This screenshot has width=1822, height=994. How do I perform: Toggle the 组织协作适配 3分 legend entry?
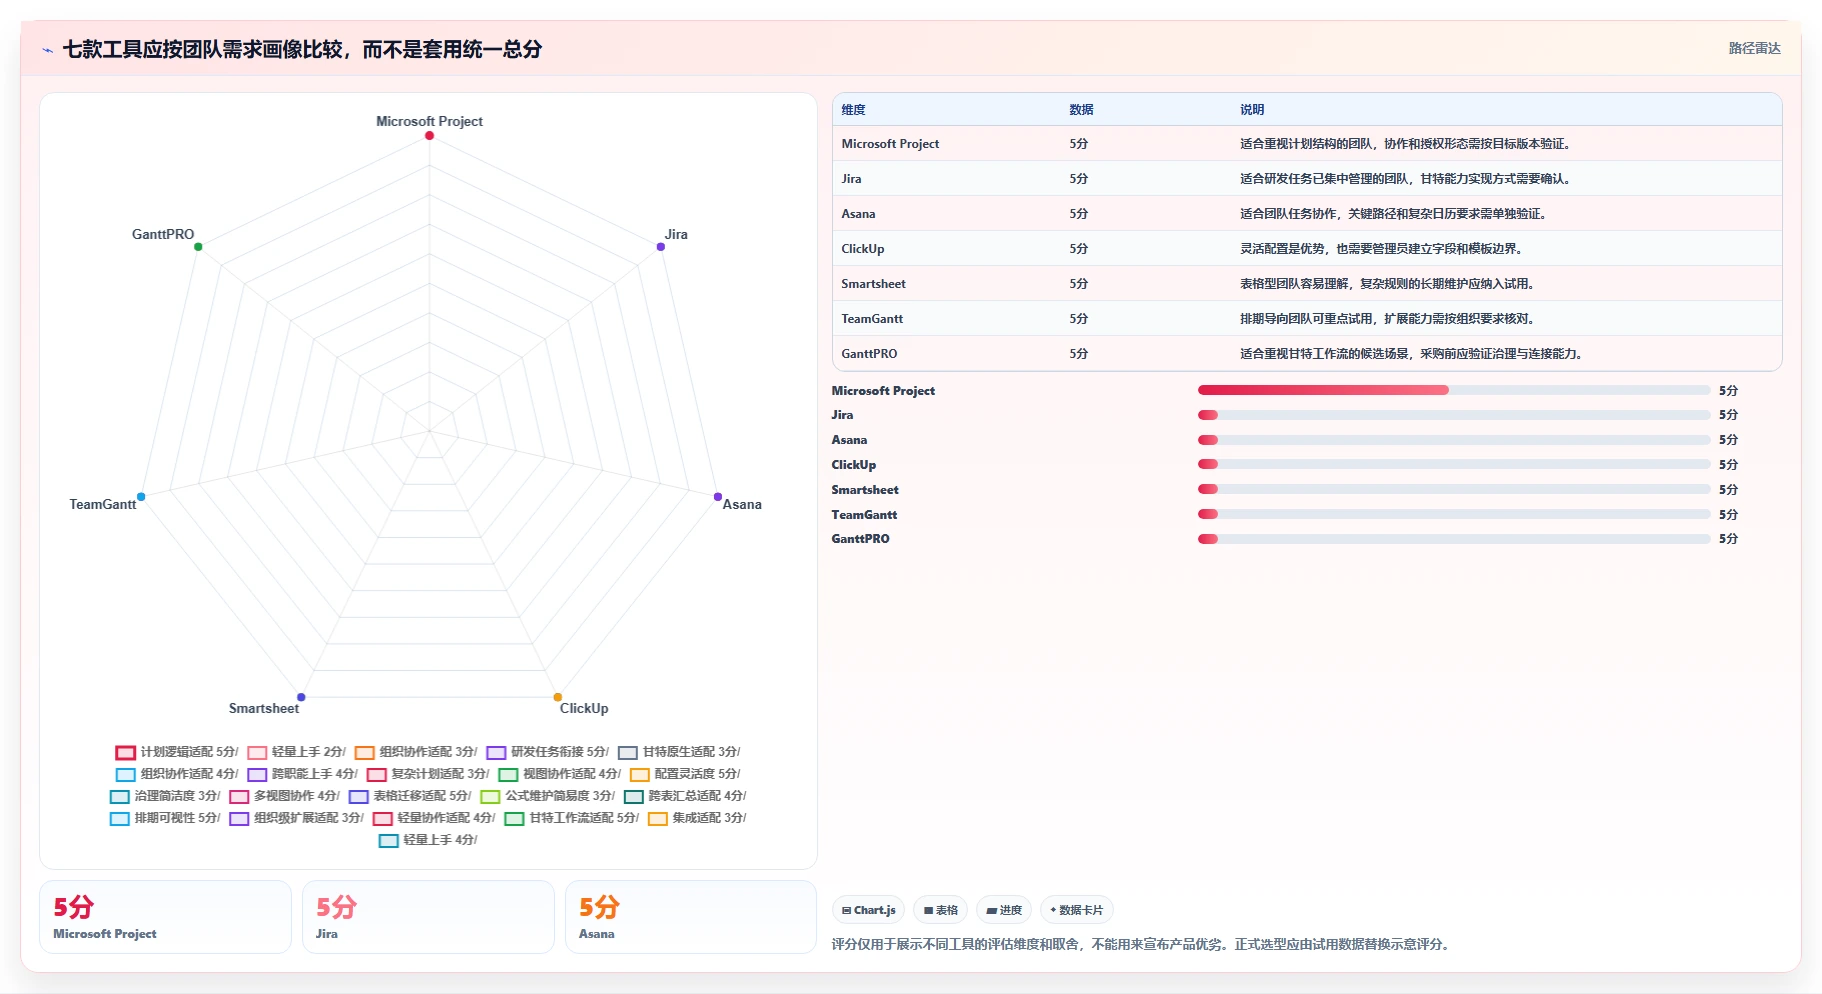click(x=415, y=752)
